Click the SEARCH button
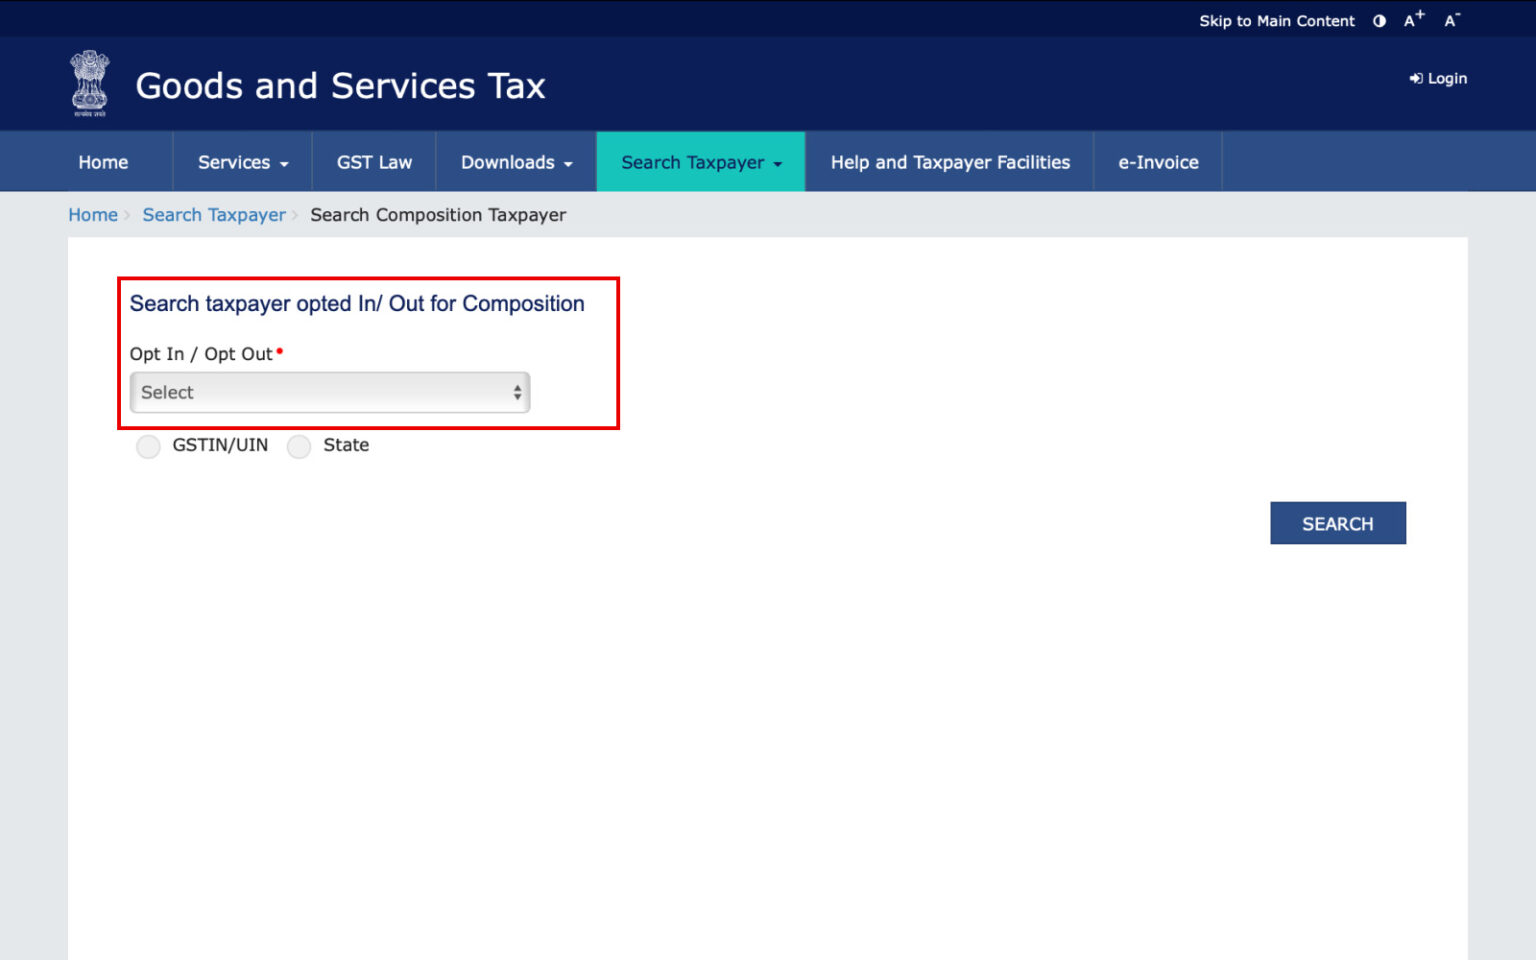This screenshot has height=960, width=1536. [1338, 522]
